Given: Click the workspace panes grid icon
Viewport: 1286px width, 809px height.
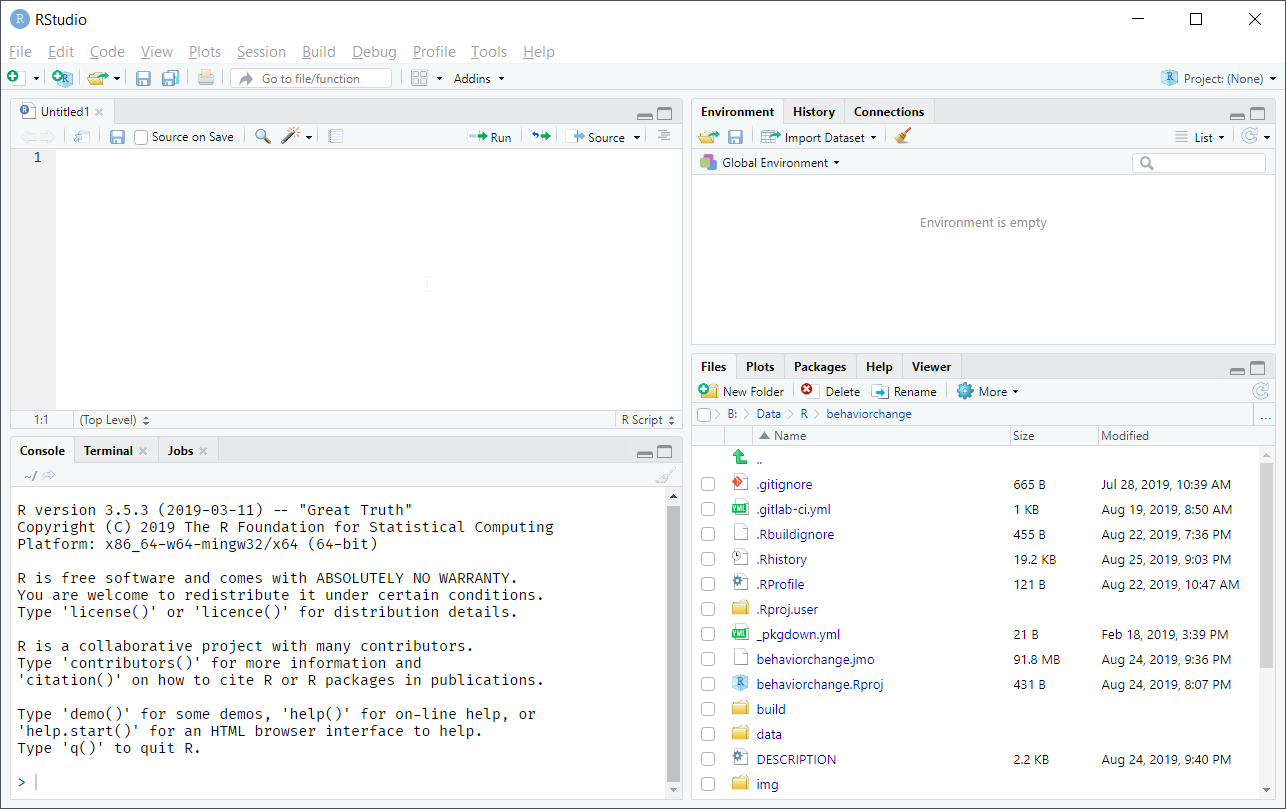Looking at the screenshot, I should (x=419, y=78).
